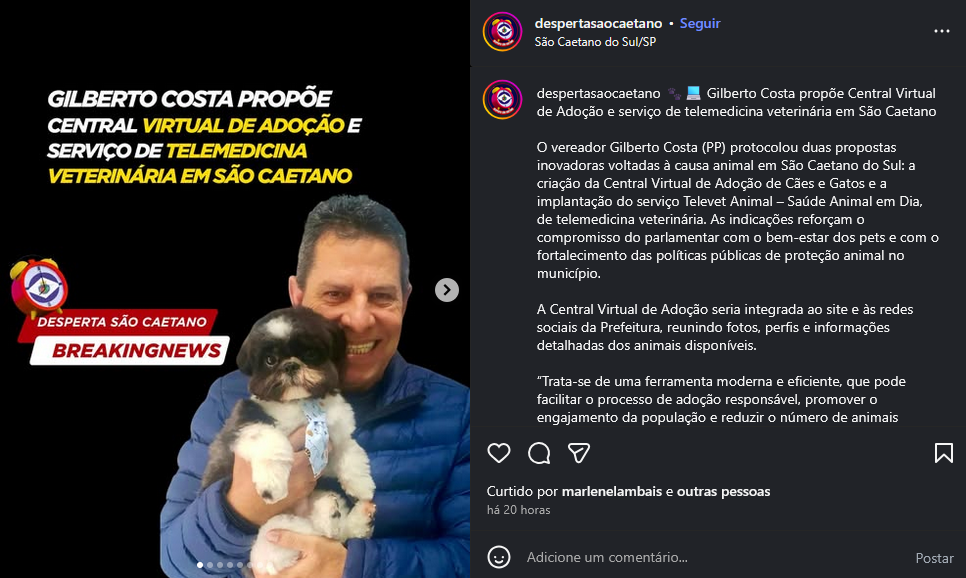The width and height of the screenshot is (966, 578).
Task: Open comments via speech bubble icon
Action: [539, 453]
